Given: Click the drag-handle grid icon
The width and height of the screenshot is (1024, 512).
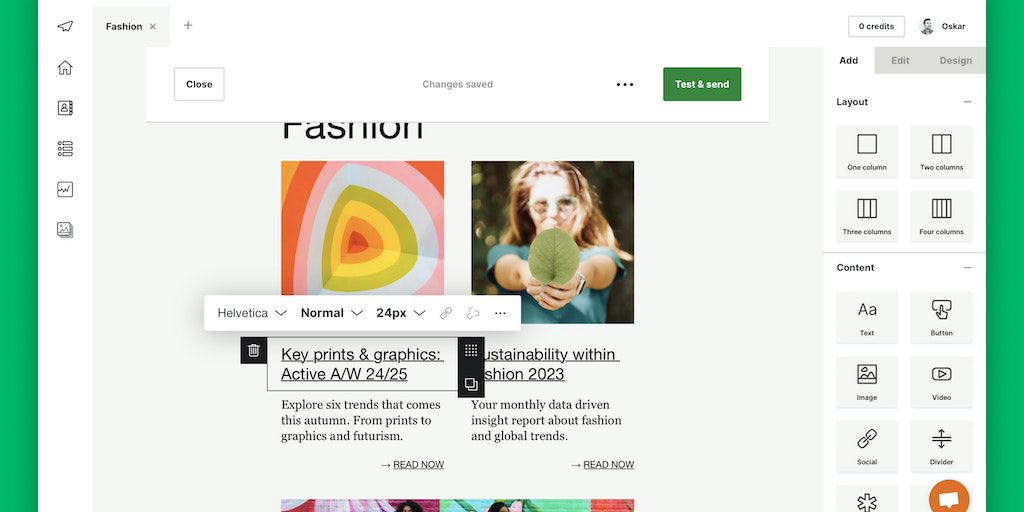Looking at the screenshot, I should click(471, 351).
